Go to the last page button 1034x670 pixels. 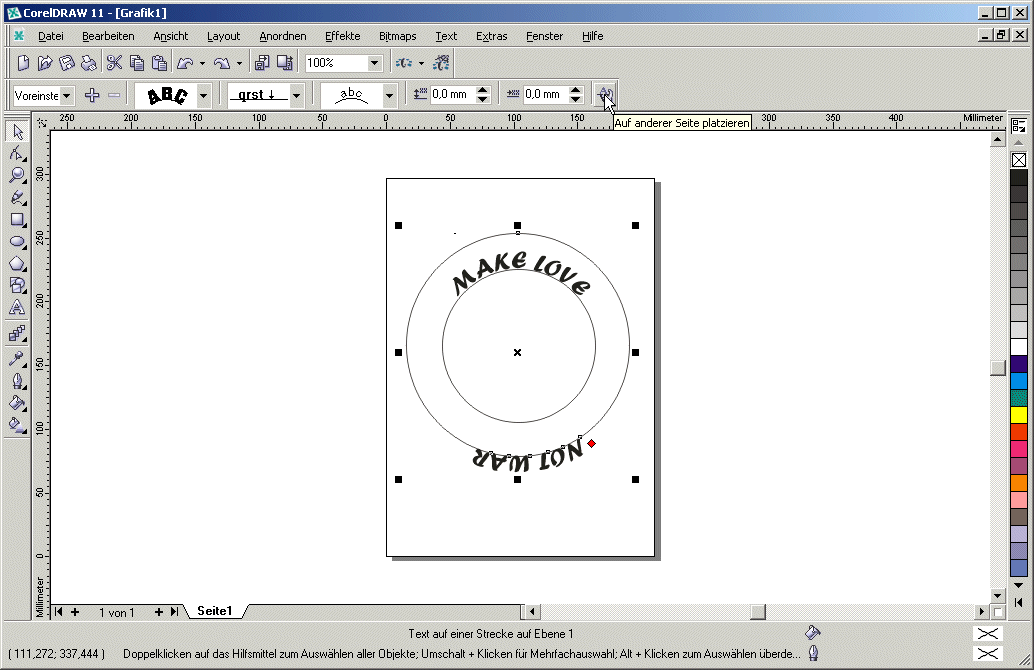point(174,612)
